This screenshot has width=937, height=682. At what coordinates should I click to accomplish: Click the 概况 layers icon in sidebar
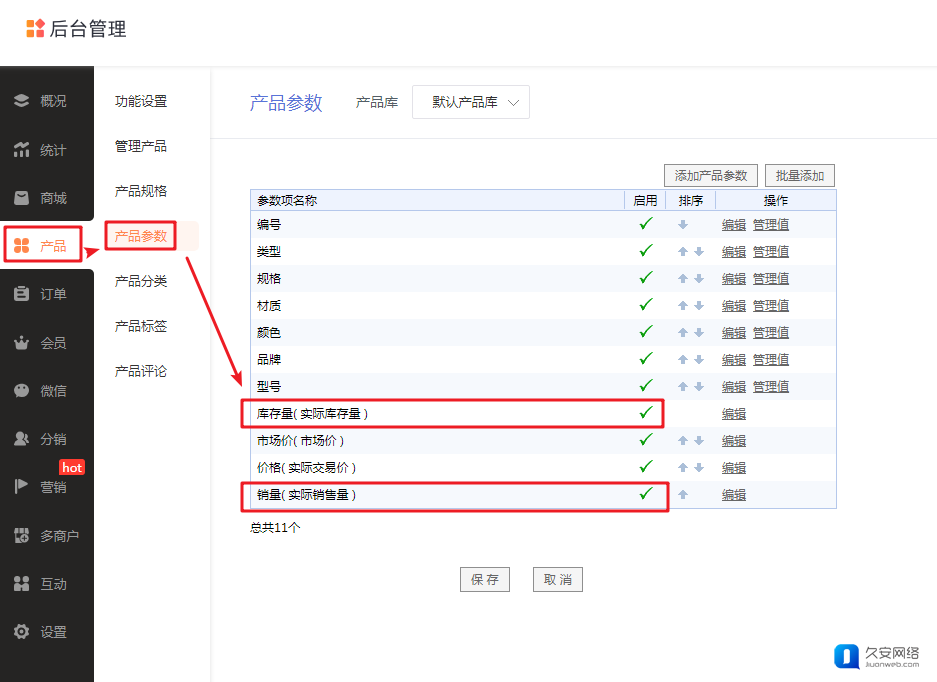21,101
